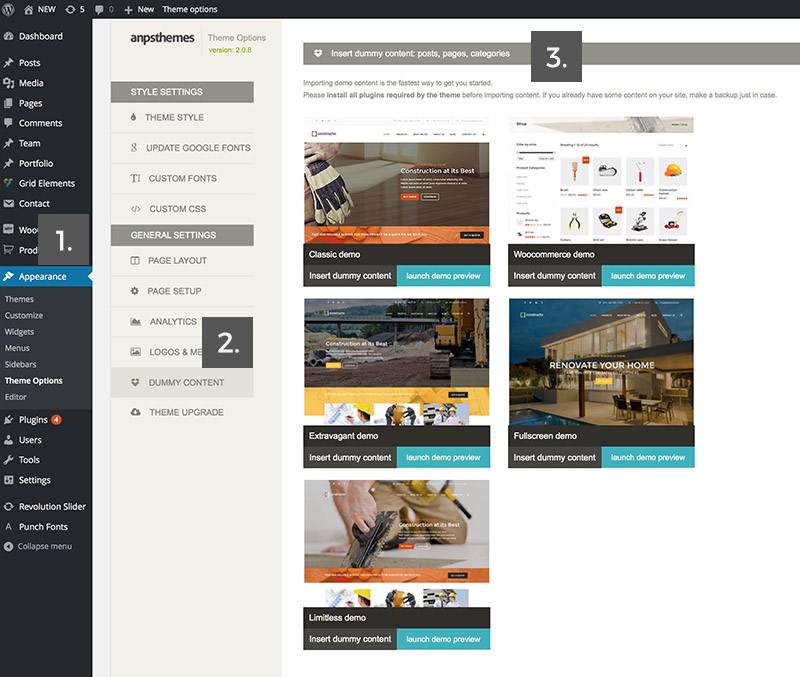Open Widgets submenu link
Screen dimensions: 800x677
(19, 332)
